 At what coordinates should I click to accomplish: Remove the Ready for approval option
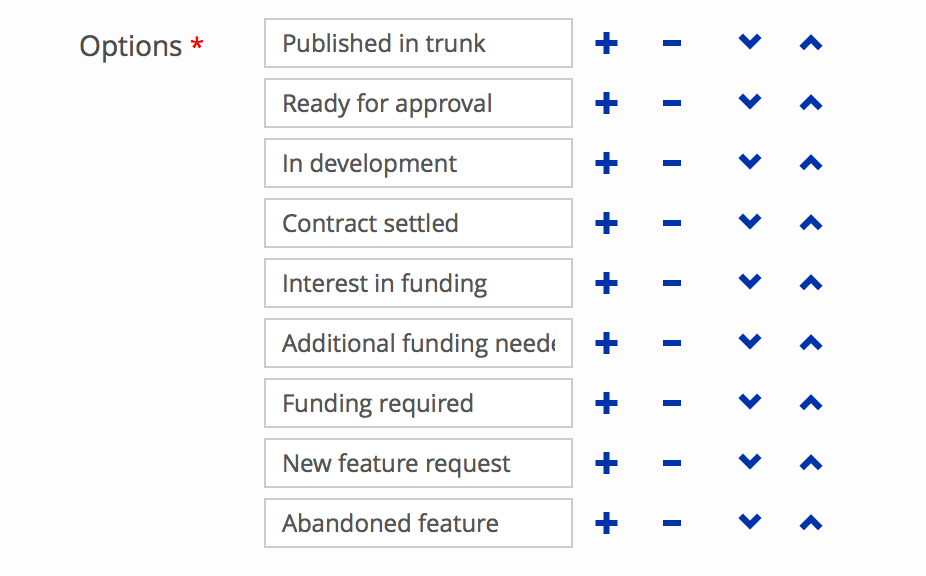[x=672, y=103]
